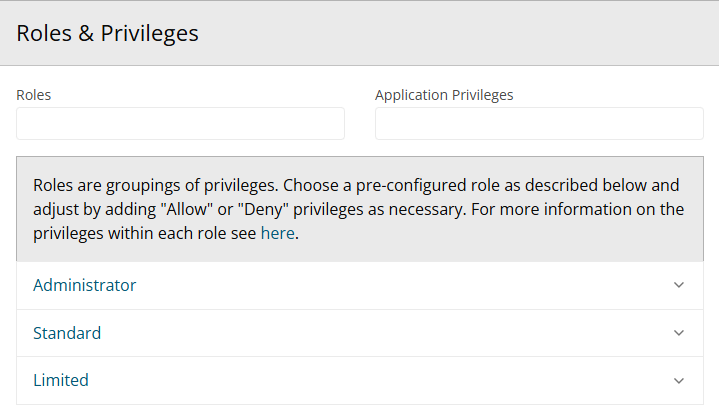
Task: Click the Application Privileges field label
Action: point(444,95)
